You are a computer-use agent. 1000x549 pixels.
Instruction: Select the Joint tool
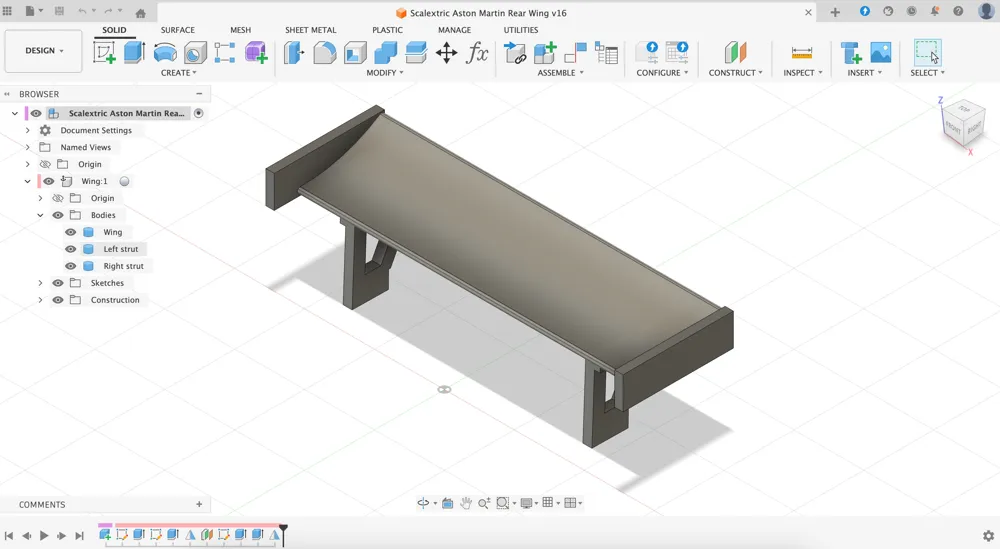(576, 53)
